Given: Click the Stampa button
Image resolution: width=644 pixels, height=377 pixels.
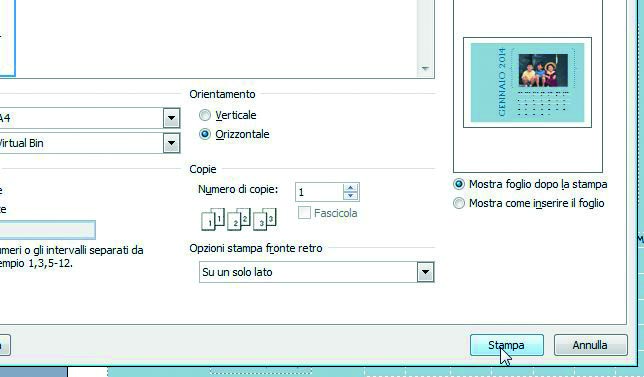Looking at the screenshot, I should point(506,345).
